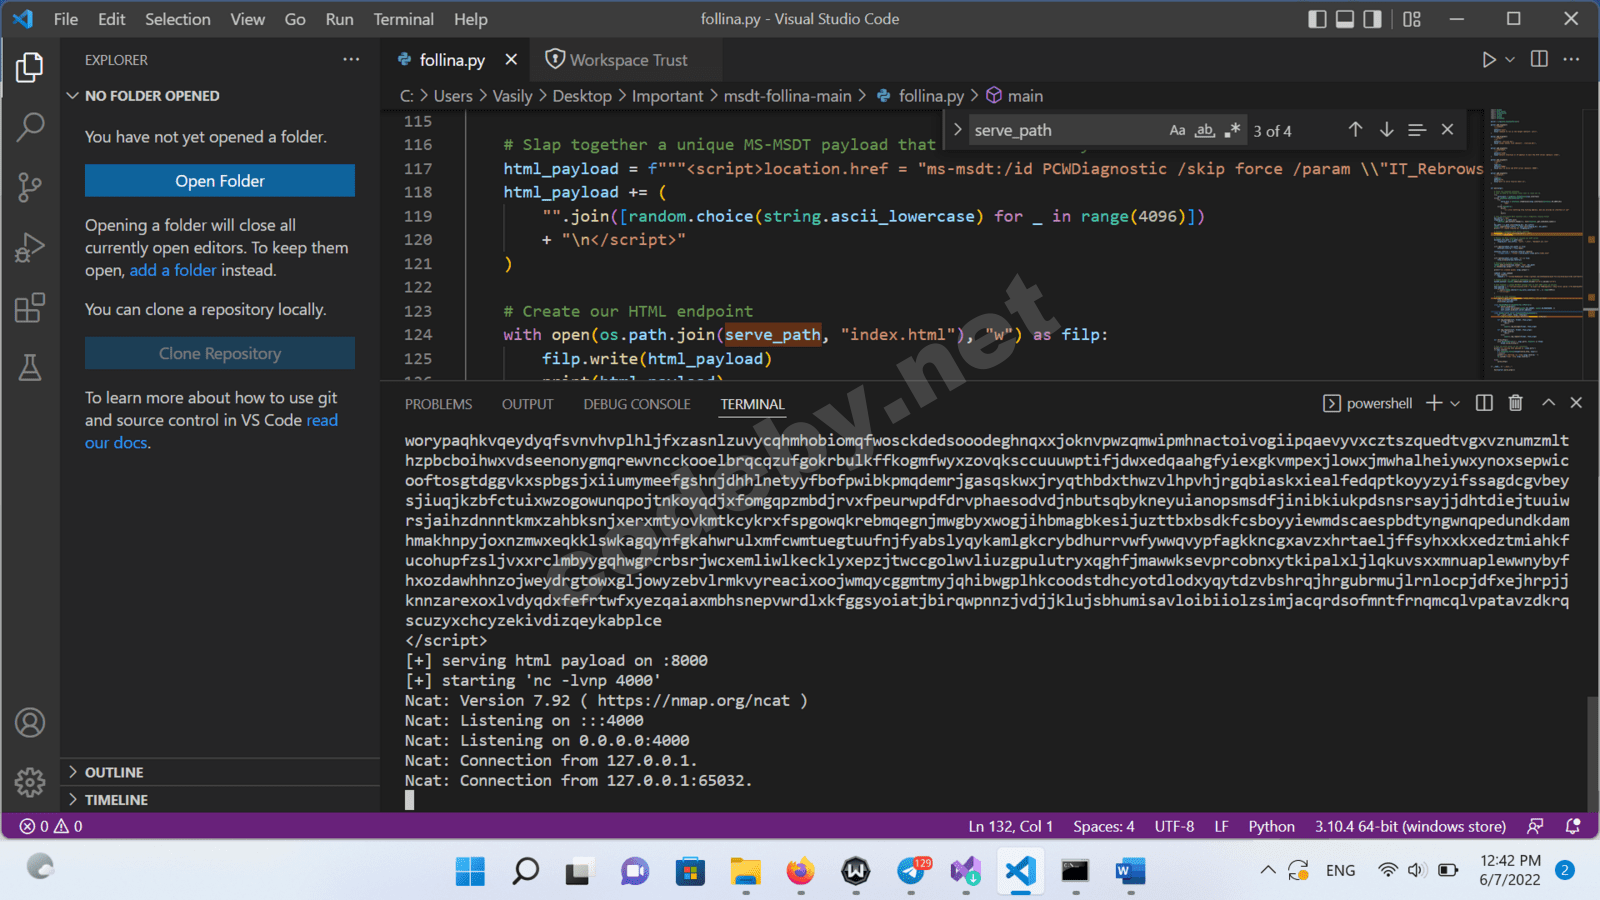This screenshot has width=1600, height=900.
Task: Switch to the DEBUG CONSOLE tab
Action: coord(637,404)
